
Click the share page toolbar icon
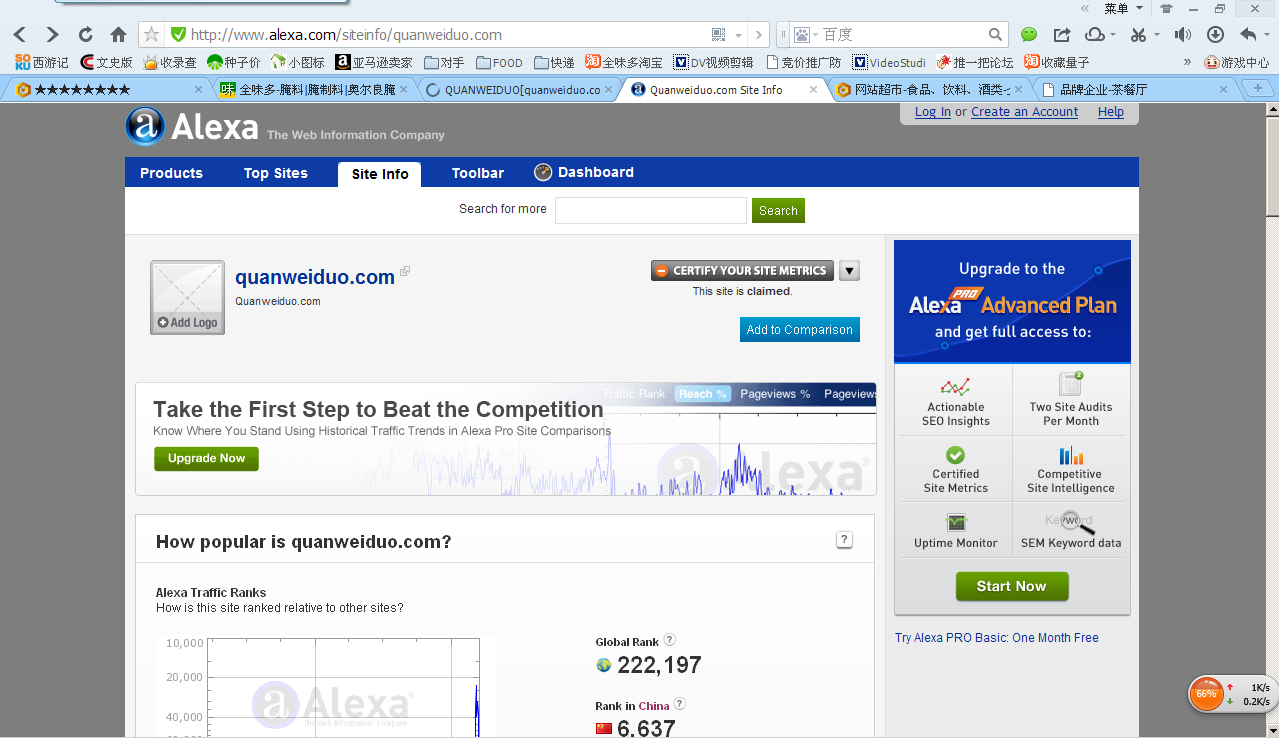(x=1062, y=35)
